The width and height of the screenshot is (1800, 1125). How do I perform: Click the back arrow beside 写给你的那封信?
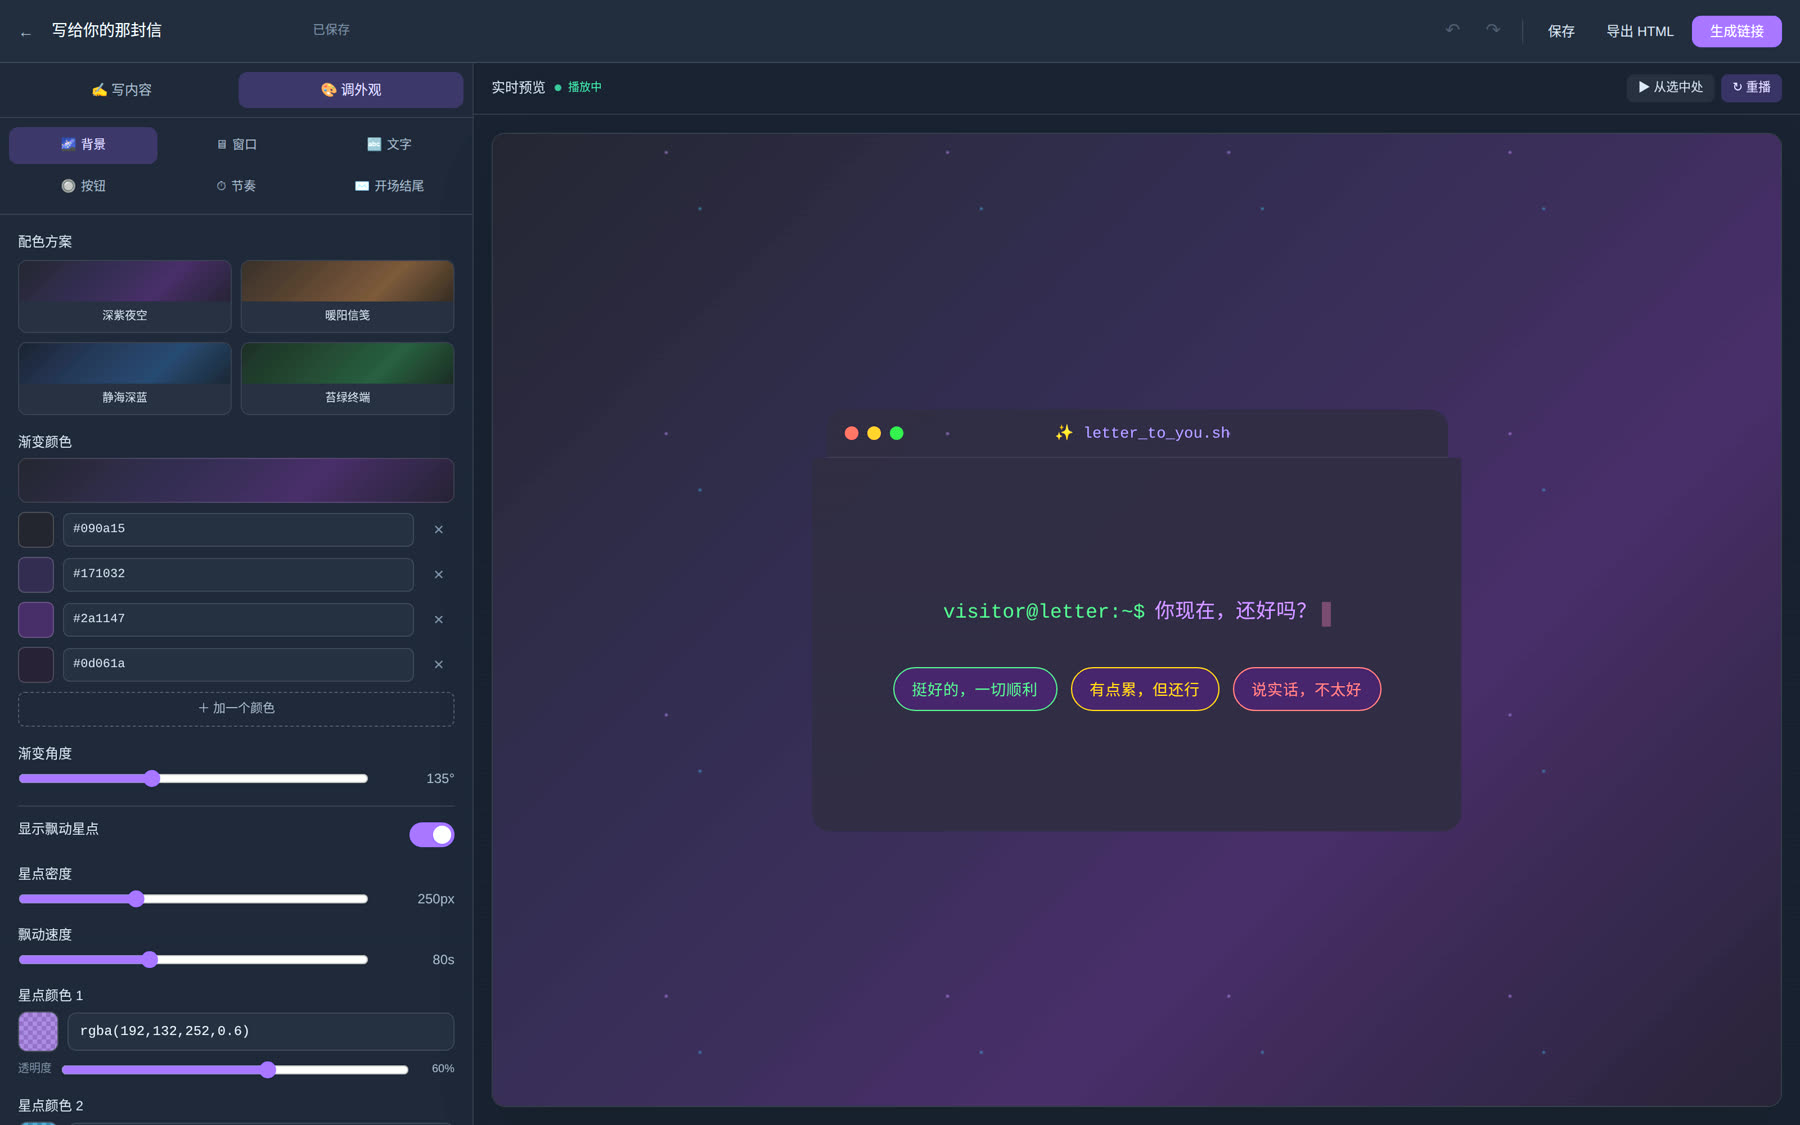click(26, 33)
